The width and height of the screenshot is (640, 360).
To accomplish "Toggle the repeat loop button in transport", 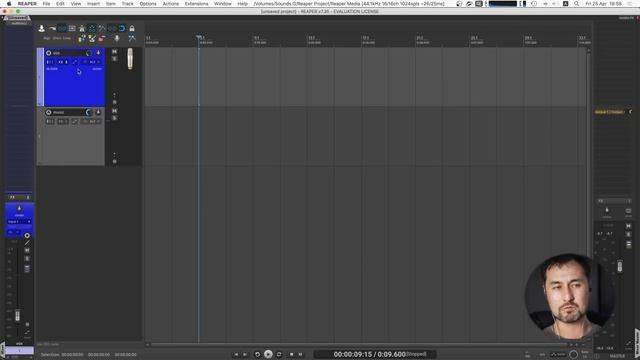I will (x=279, y=354).
